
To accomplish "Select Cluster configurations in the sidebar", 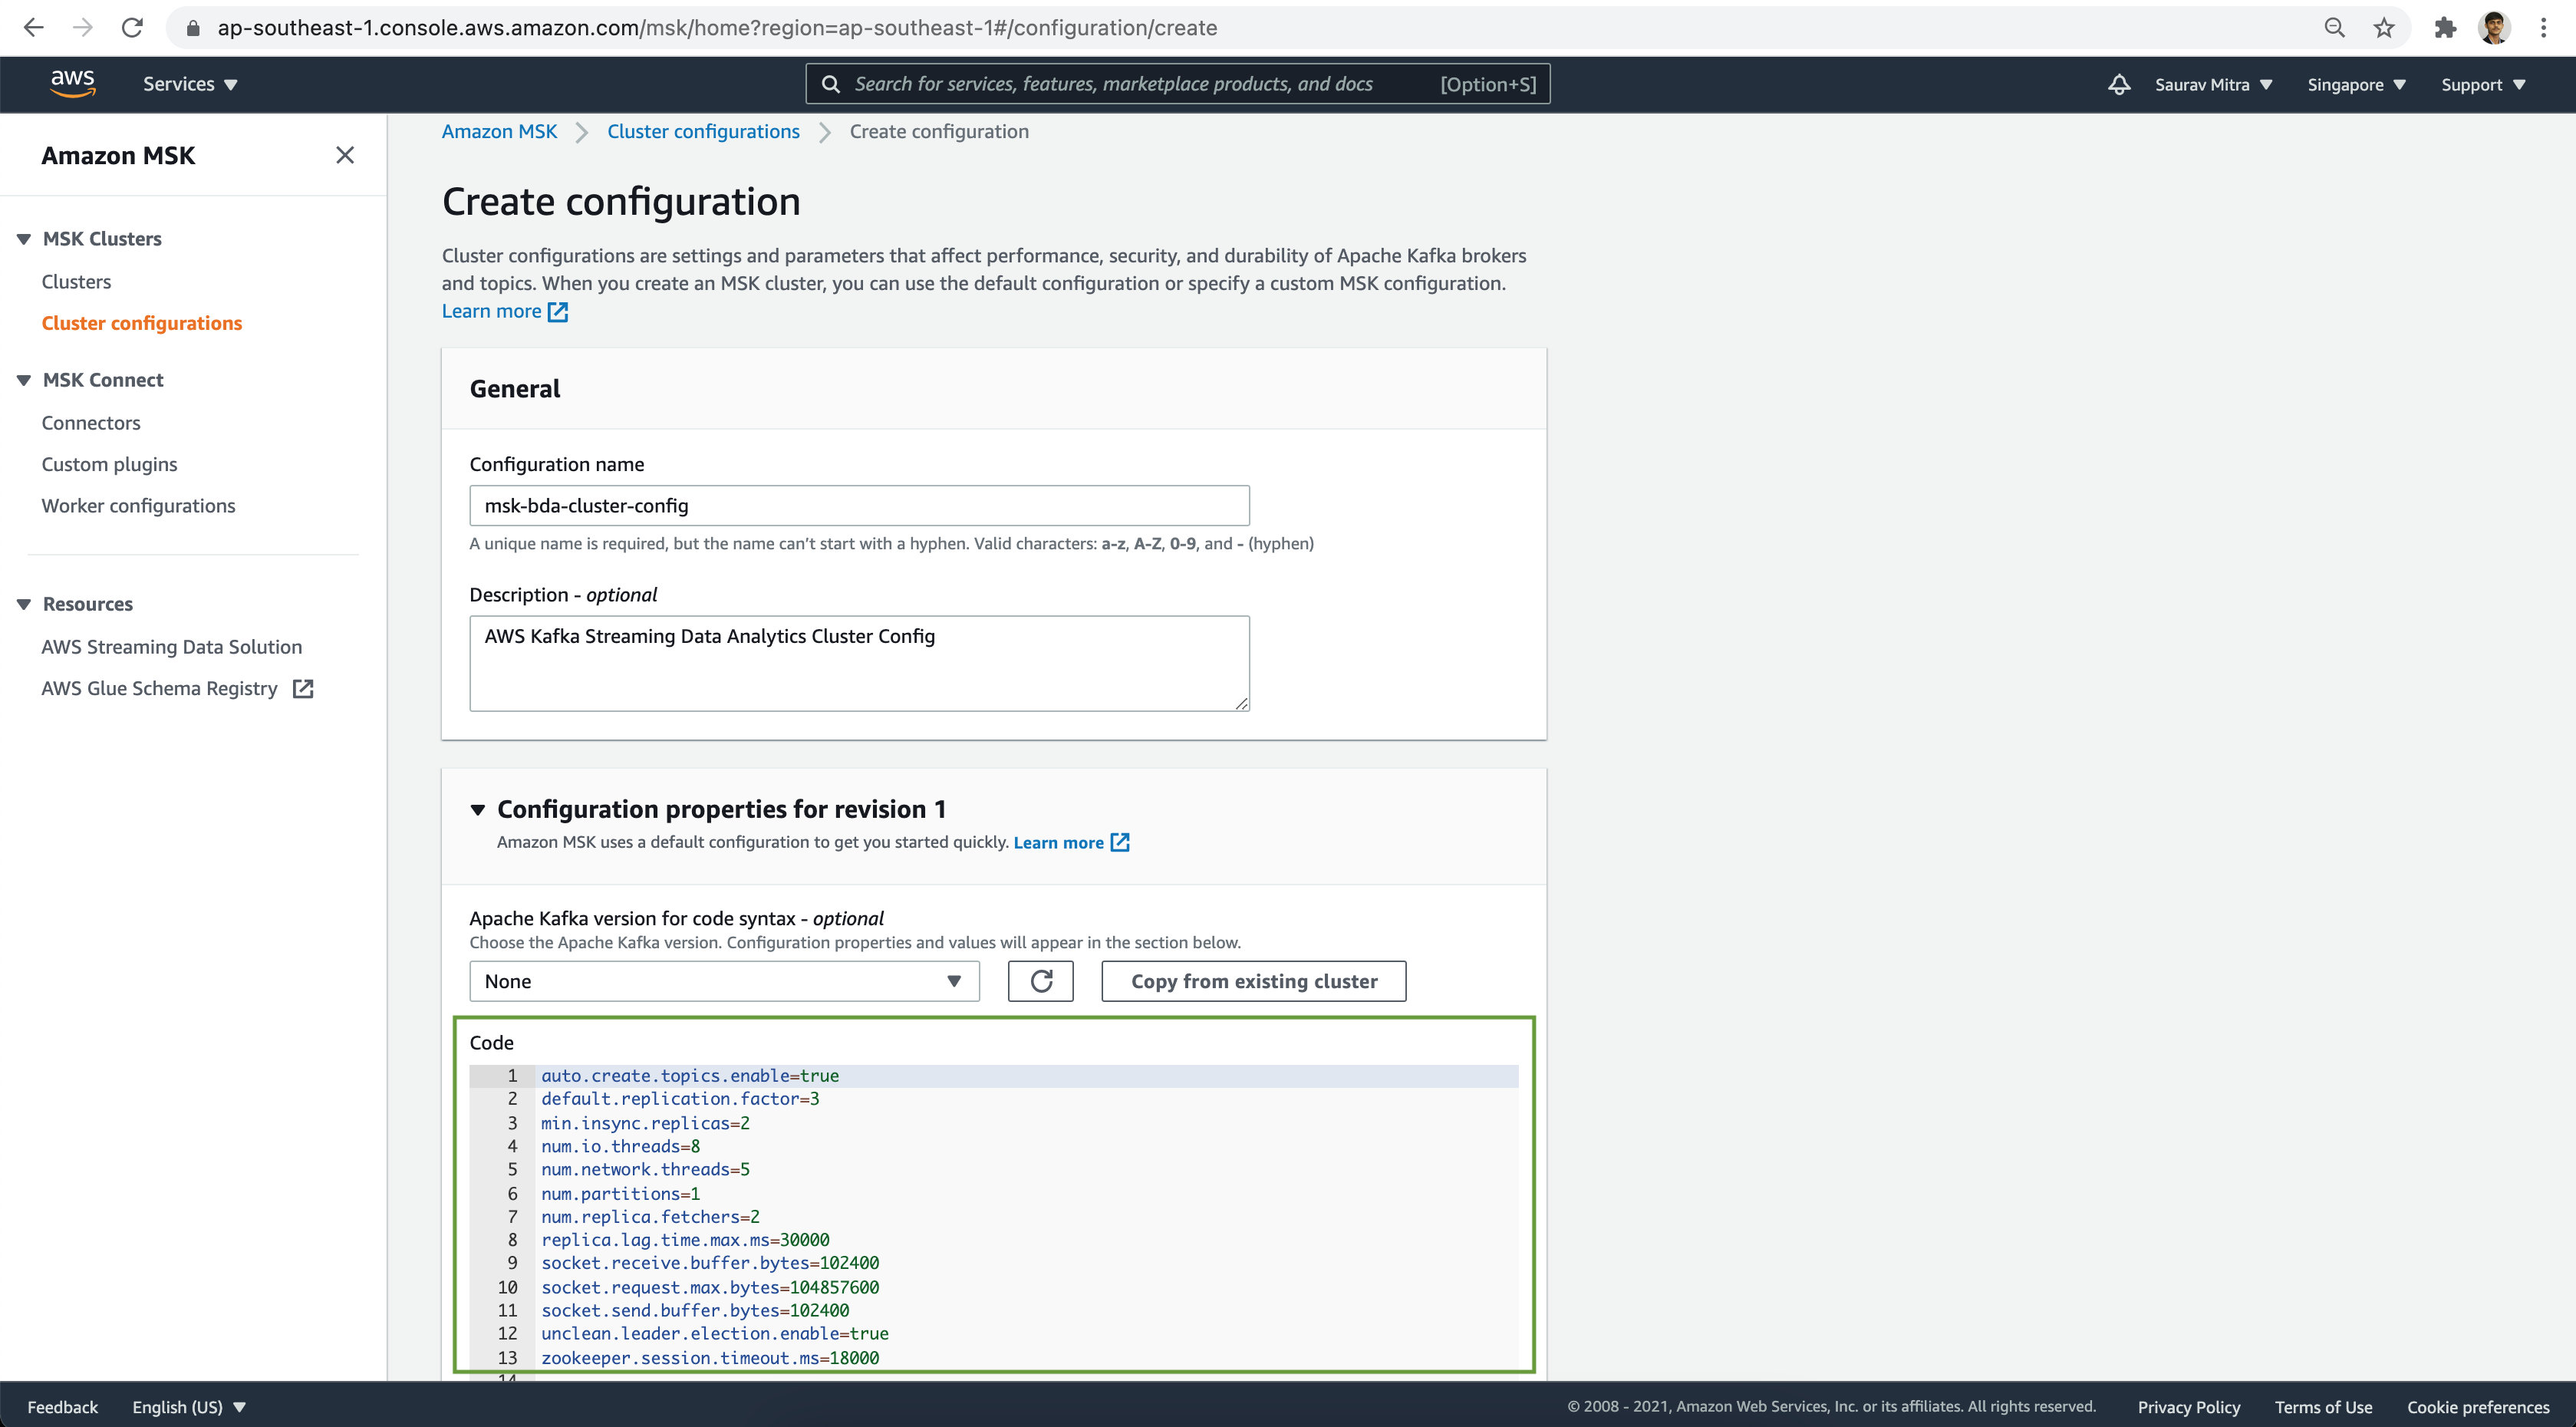I will [142, 323].
